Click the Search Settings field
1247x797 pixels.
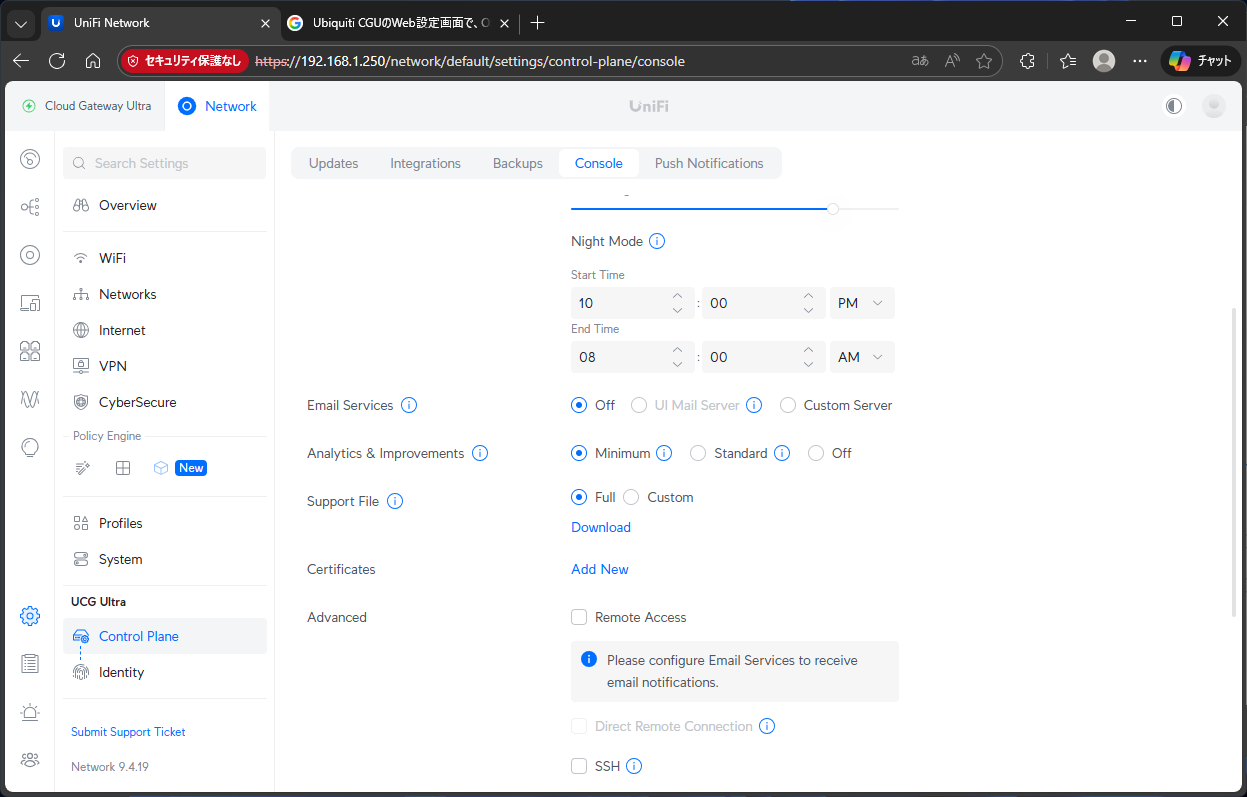click(165, 163)
